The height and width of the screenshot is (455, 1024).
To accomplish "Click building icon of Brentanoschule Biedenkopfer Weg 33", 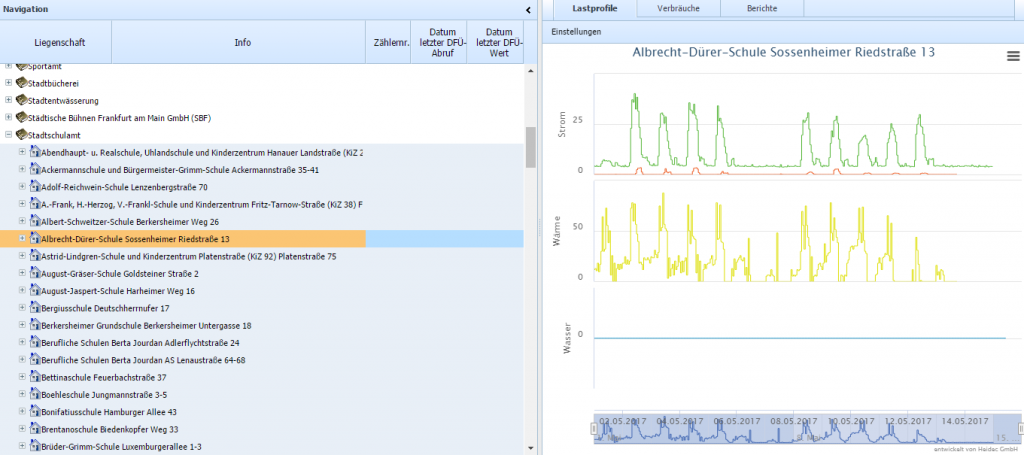I will point(35,429).
